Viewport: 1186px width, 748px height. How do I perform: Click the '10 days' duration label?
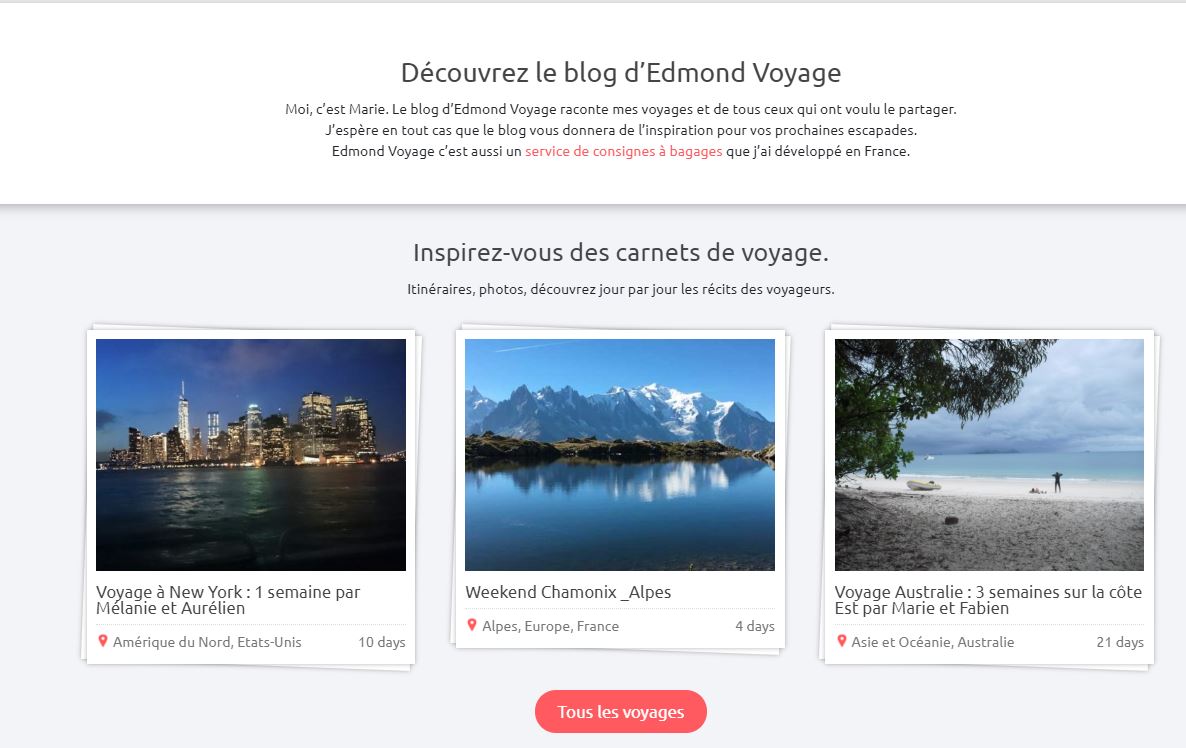coord(382,642)
